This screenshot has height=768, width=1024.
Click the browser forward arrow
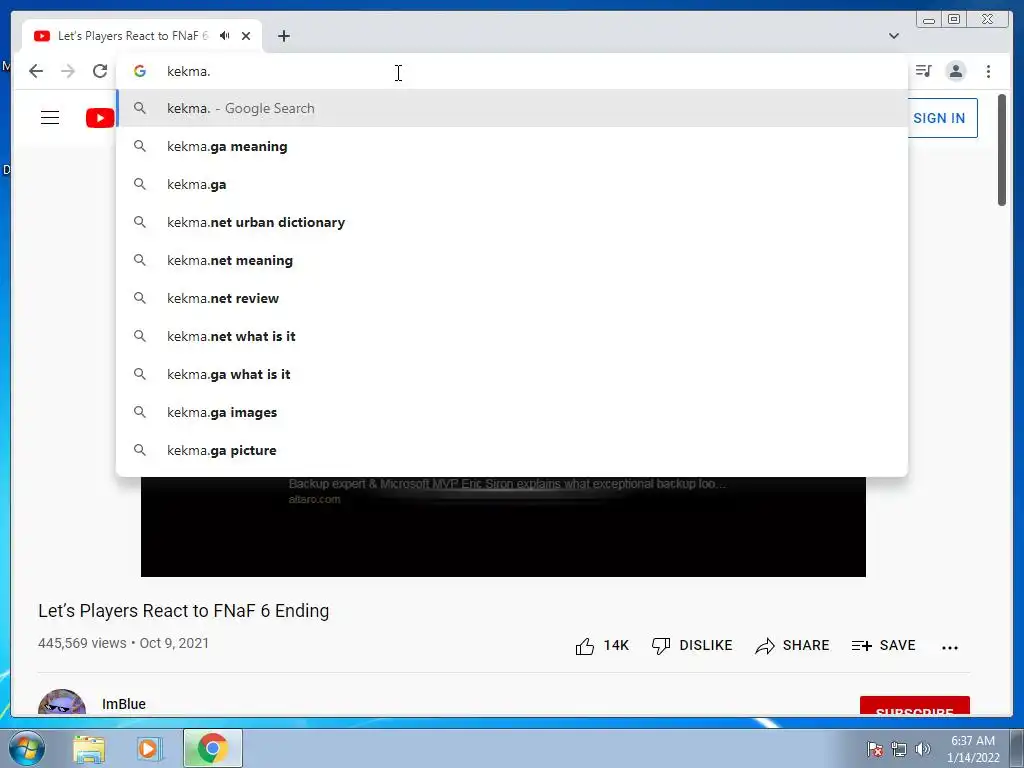click(x=68, y=71)
